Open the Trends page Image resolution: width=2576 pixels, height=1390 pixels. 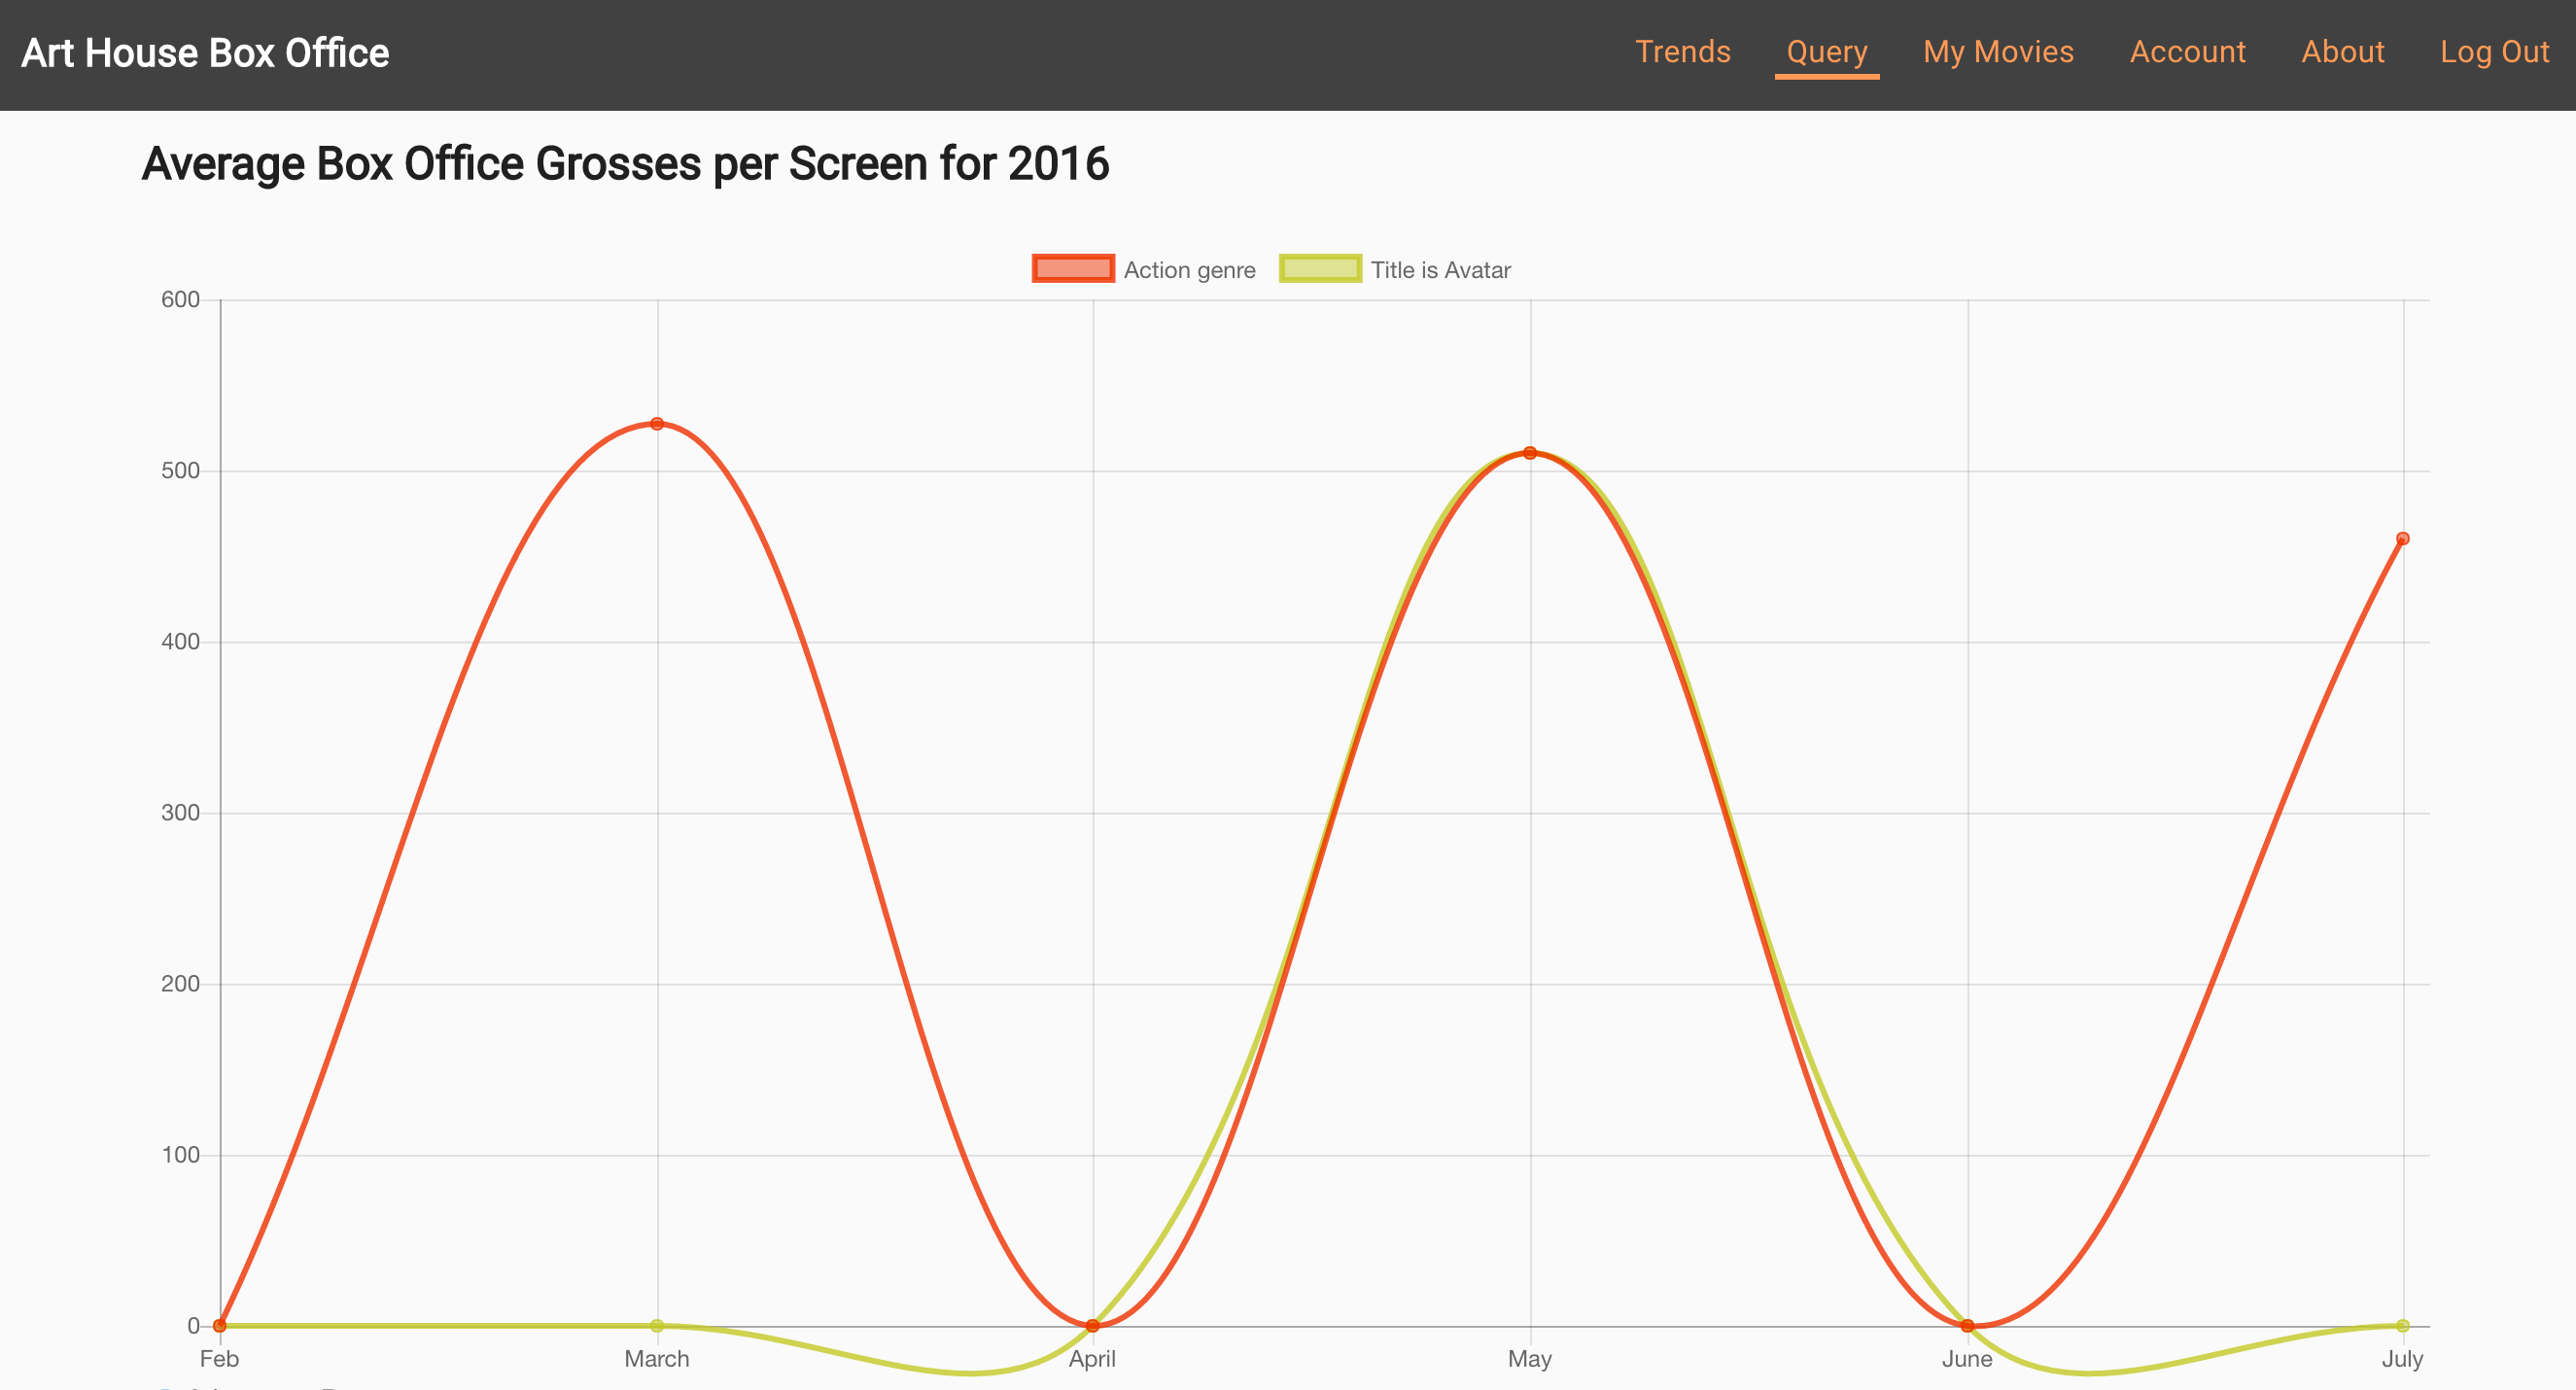[1682, 52]
